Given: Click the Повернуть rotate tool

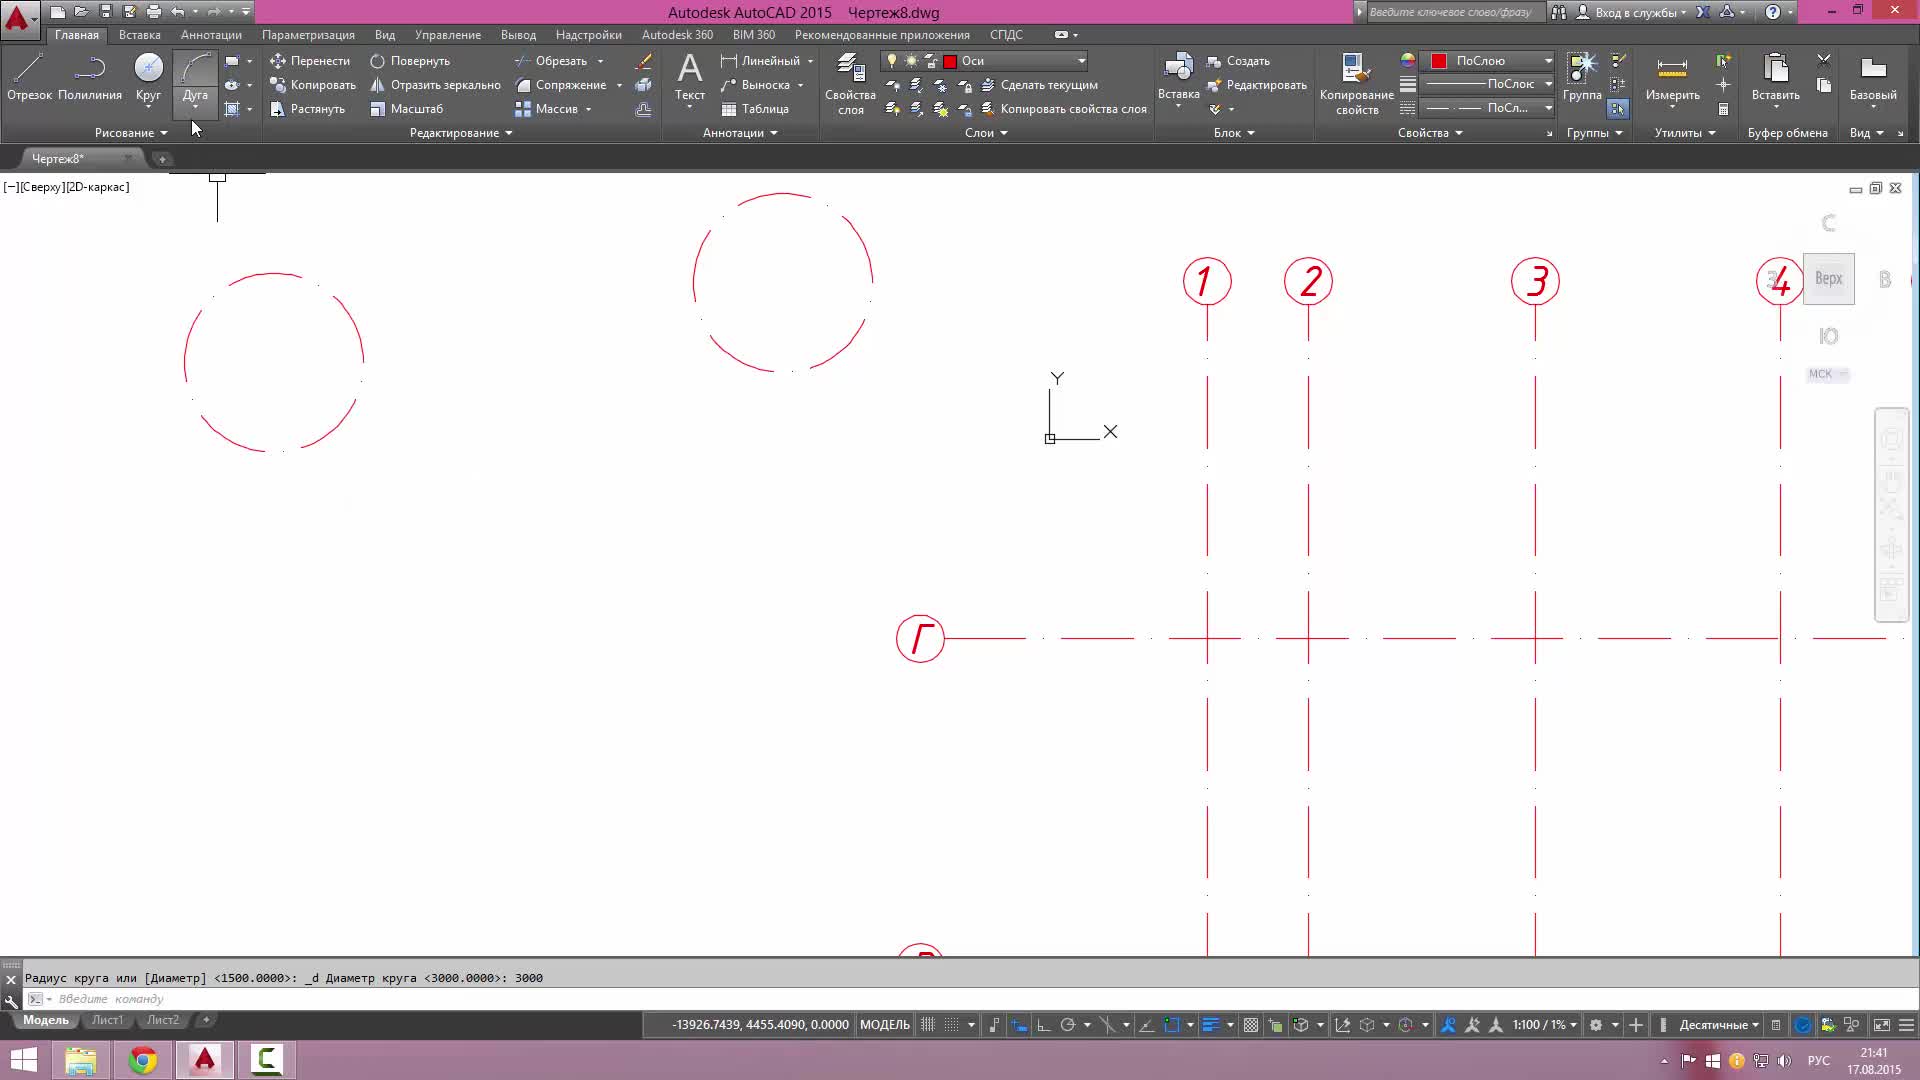Looking at the screenshot, I should pyautogui.click(x=409, y=61).
